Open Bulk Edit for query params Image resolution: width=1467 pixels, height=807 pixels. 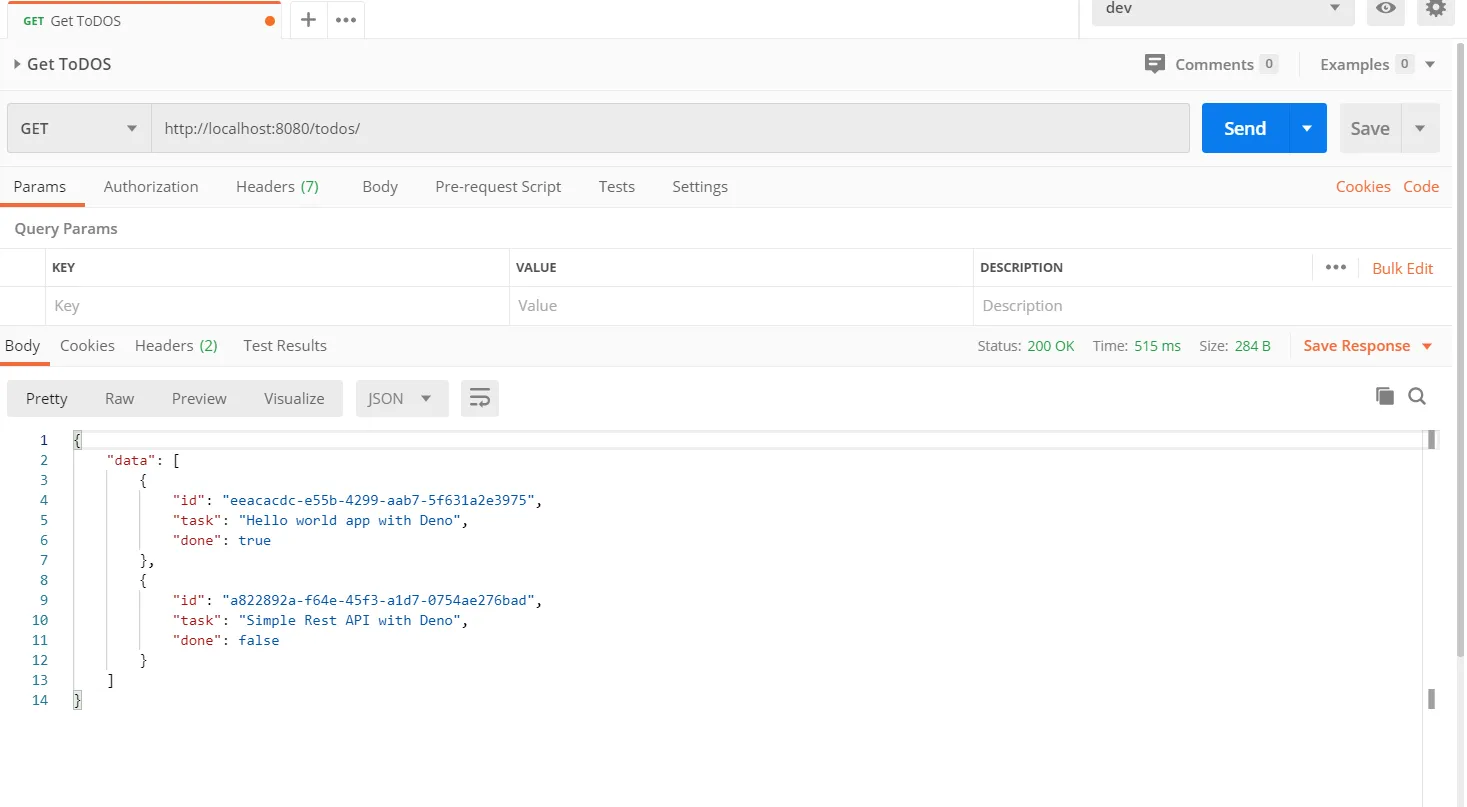point(1402,268)
